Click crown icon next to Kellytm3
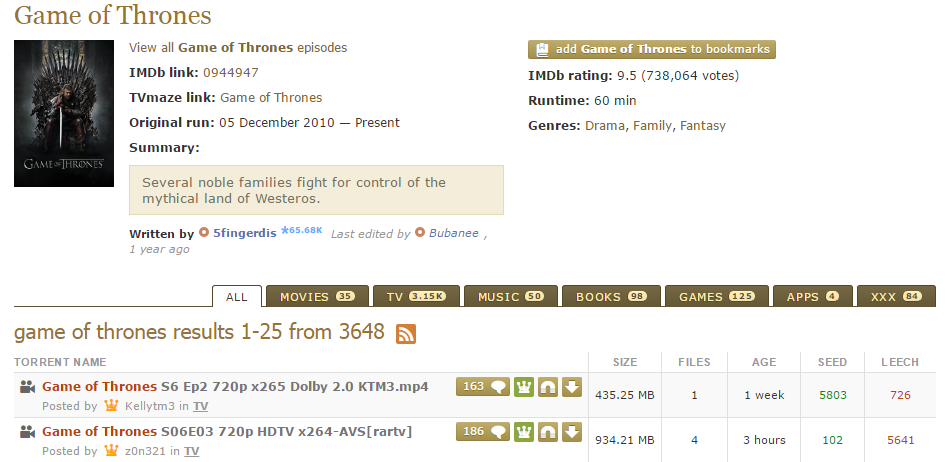Image resolution: width=946 pixels, height=462 pixels. (111, 405)
